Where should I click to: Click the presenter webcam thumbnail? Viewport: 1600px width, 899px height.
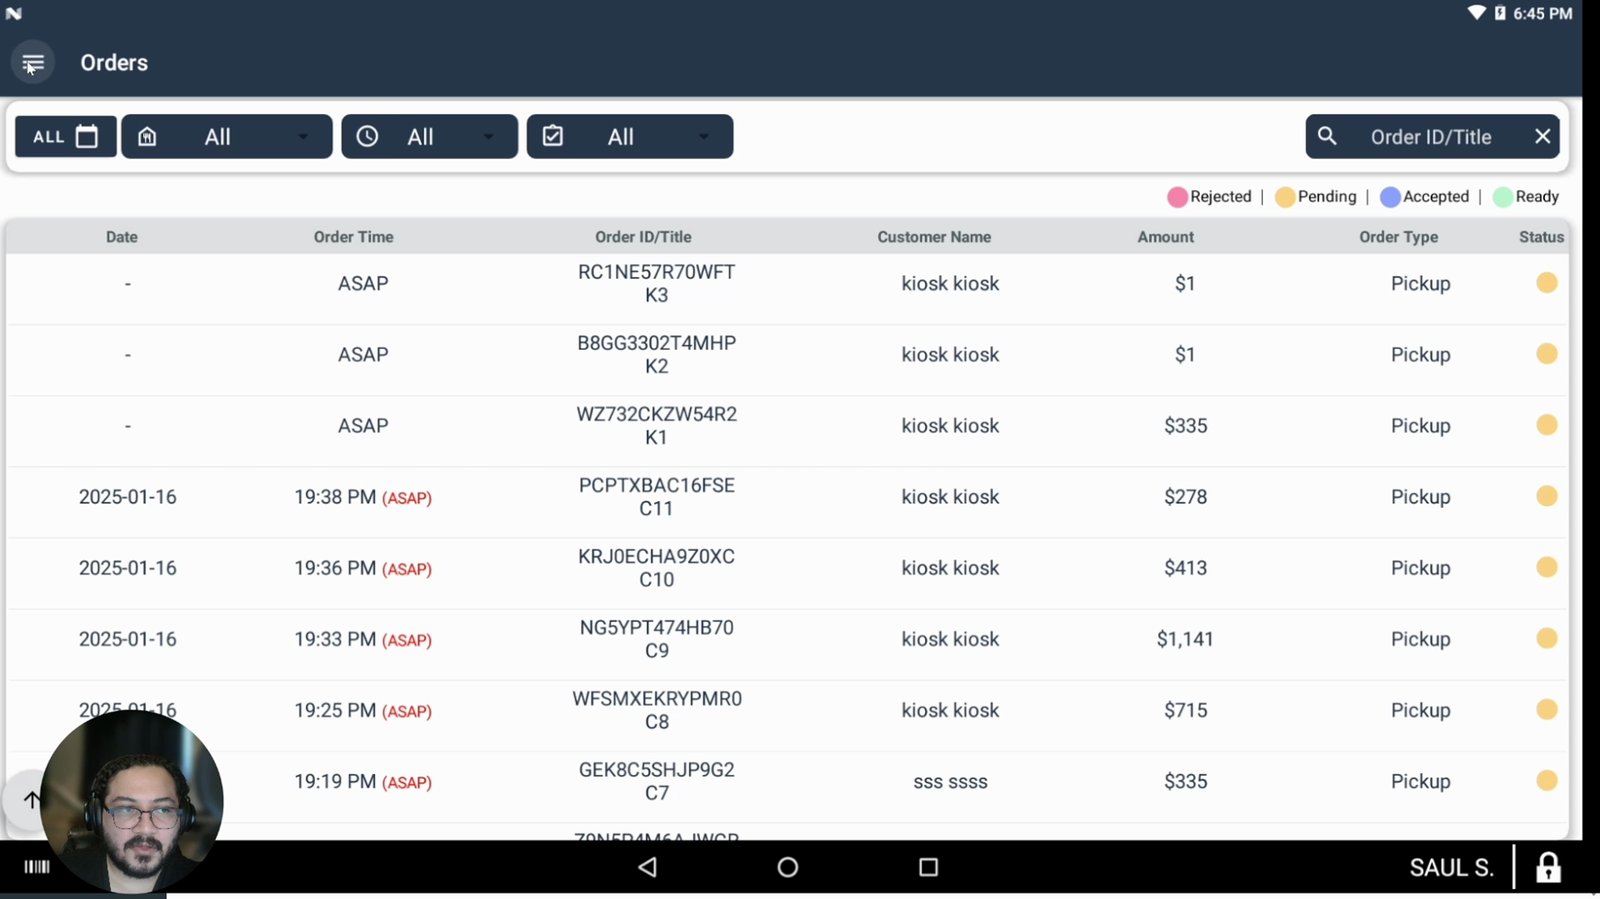pyautogui.click(x=132, y=801)
